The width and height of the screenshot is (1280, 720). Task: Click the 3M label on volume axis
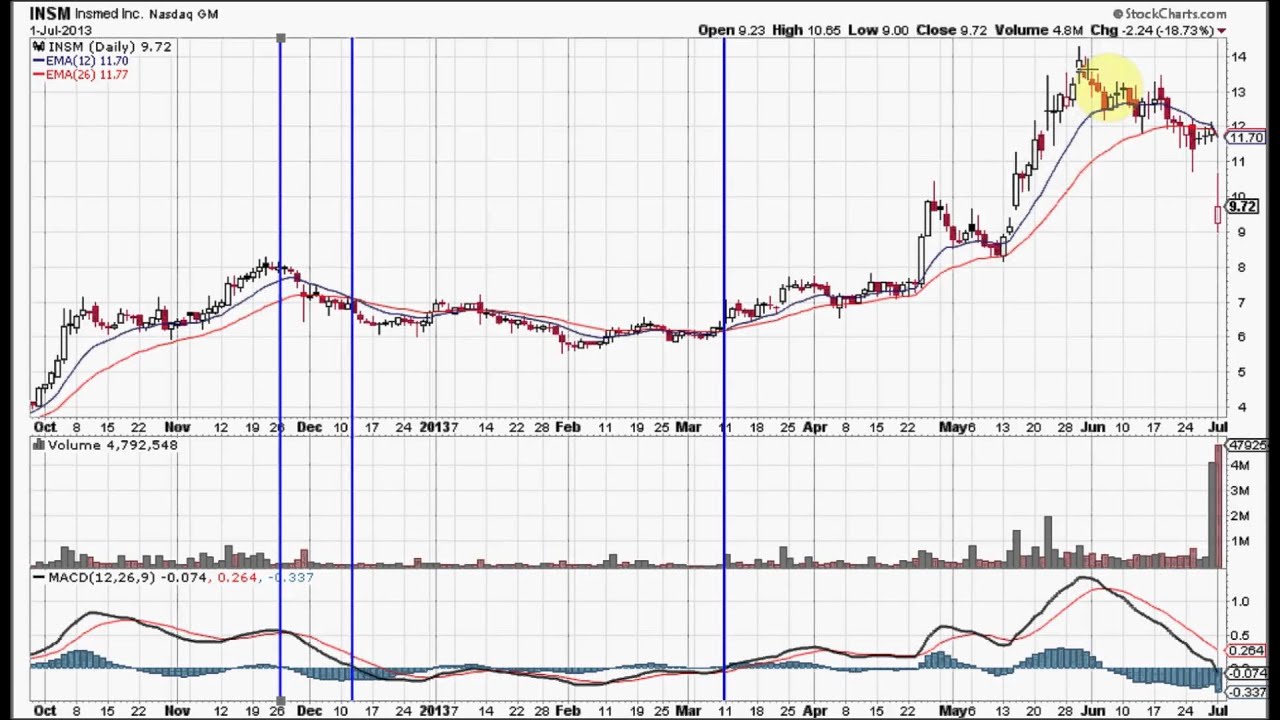point(1240,490)
